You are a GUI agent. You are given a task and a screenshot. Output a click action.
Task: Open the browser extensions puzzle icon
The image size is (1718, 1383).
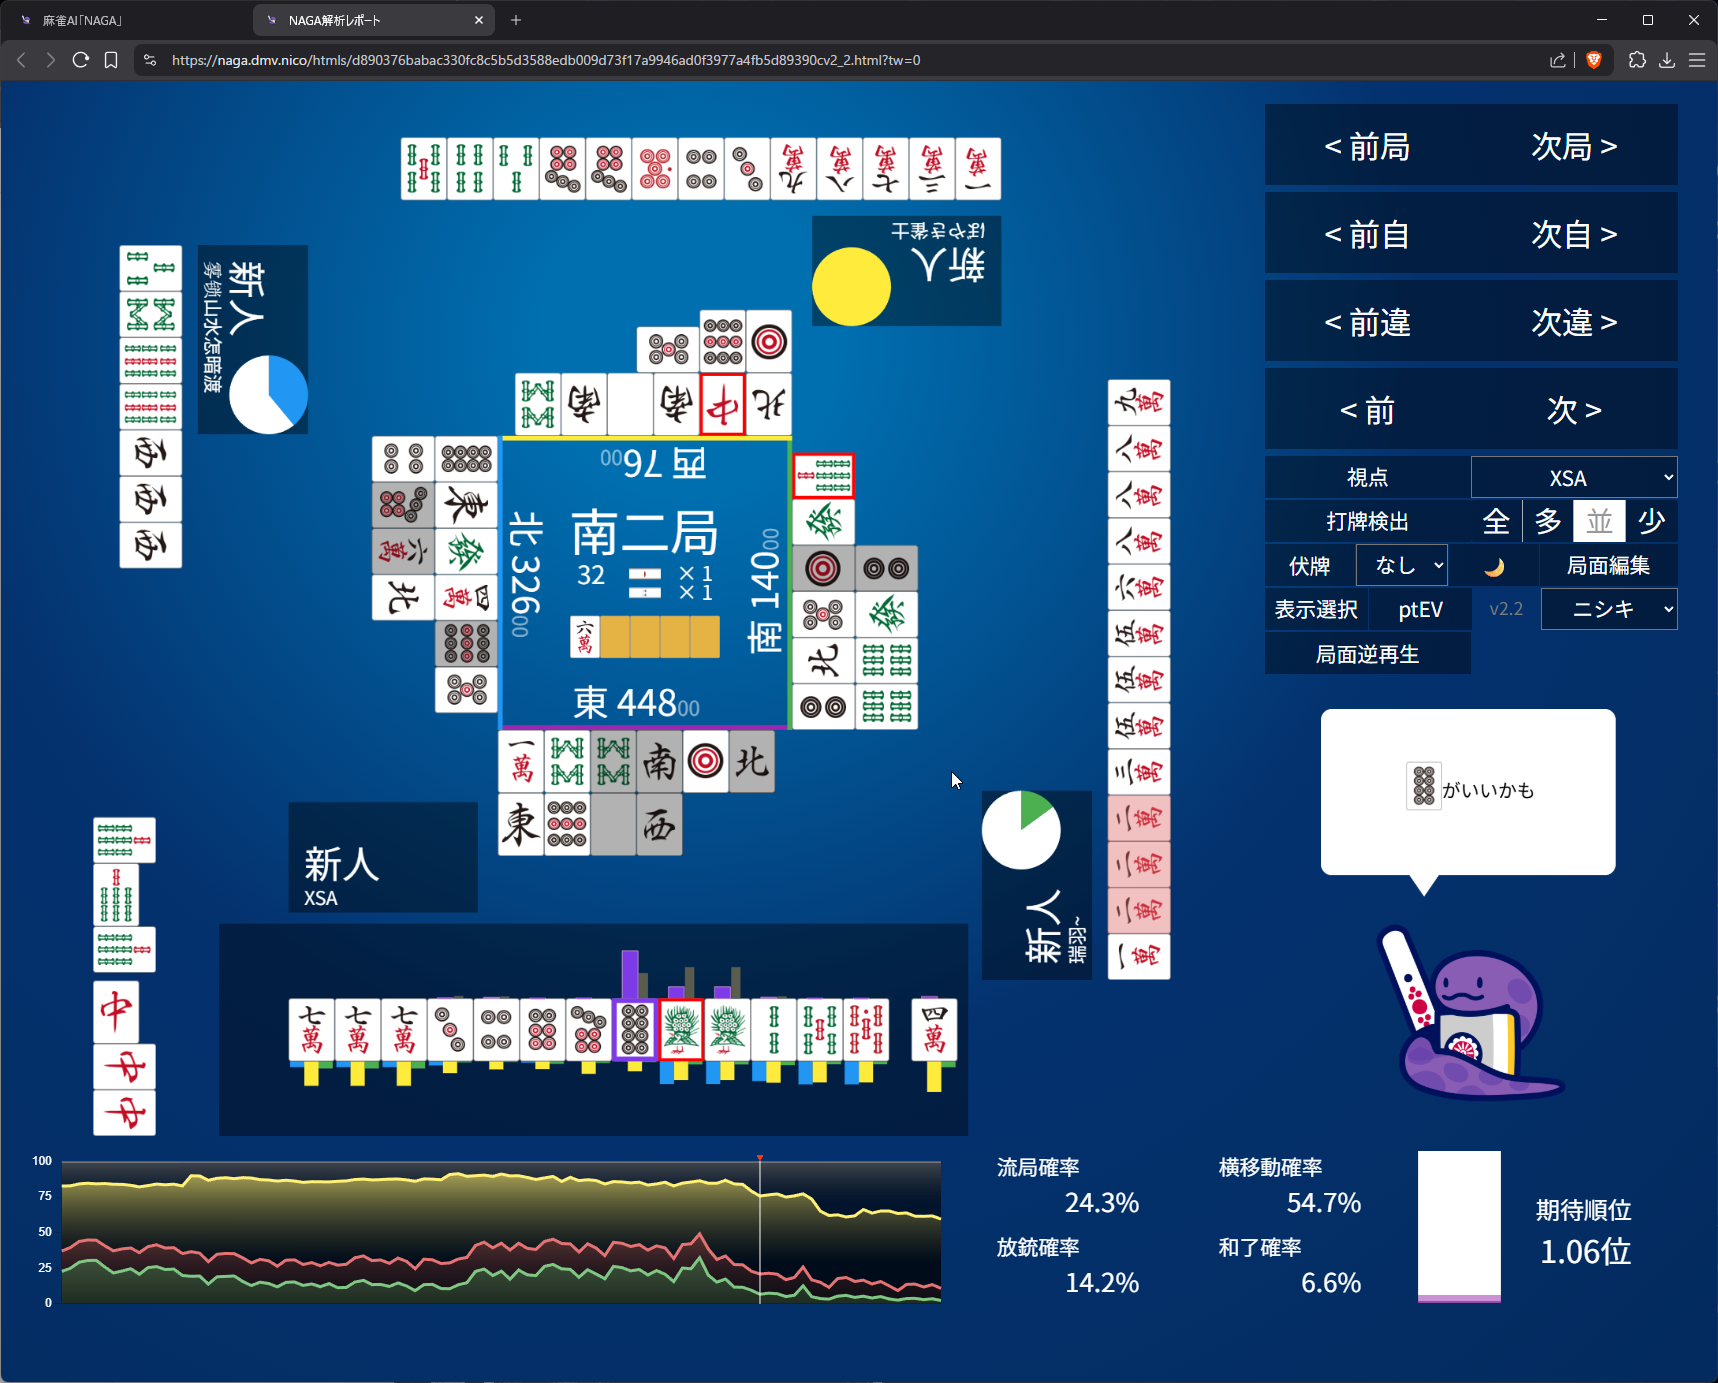tap(1637, 60)
